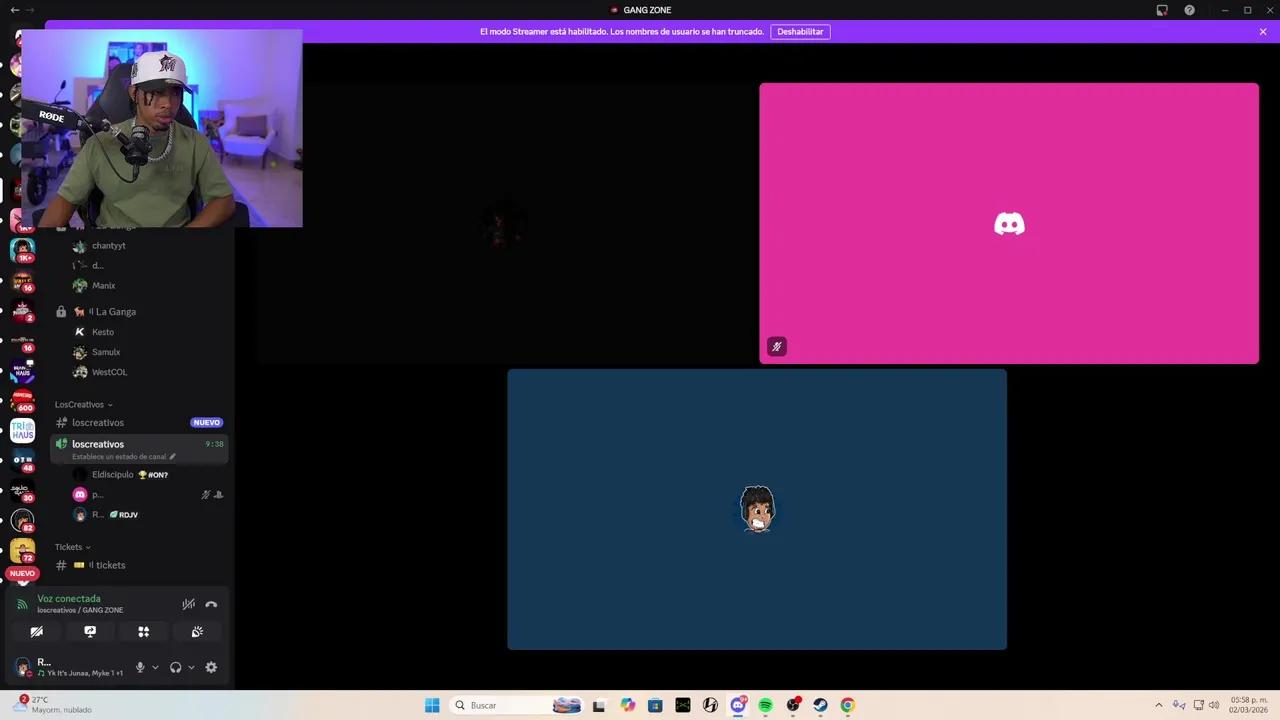Open the TRI HAUS server
The height and width of the screenshot is (720, 1280).
[22, 431]
